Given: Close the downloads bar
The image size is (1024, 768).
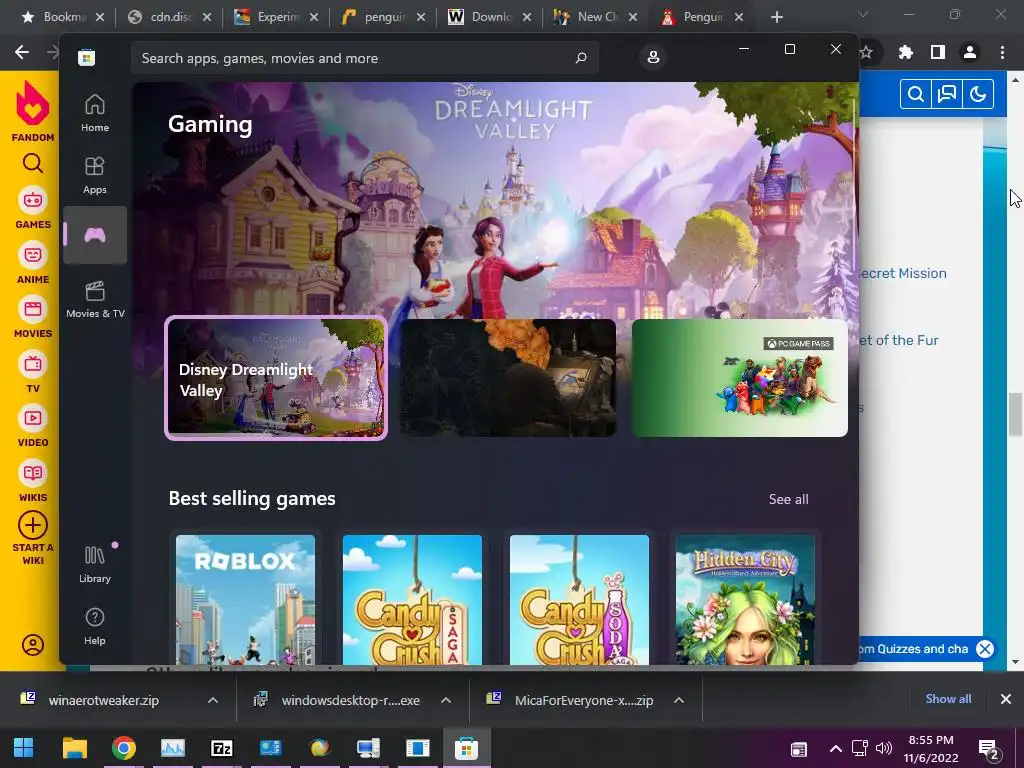Looking at the screenshot, I should [x=1006, y=699].
